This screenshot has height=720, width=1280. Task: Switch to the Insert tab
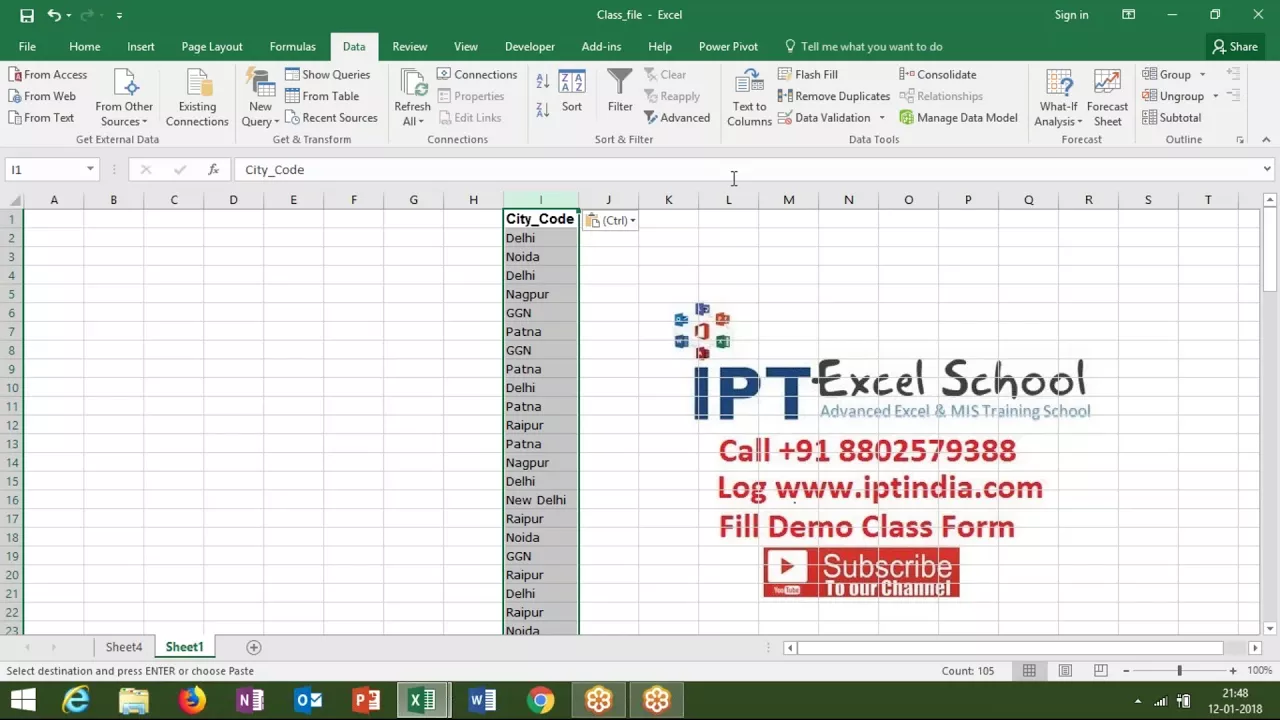coord(141,47)
